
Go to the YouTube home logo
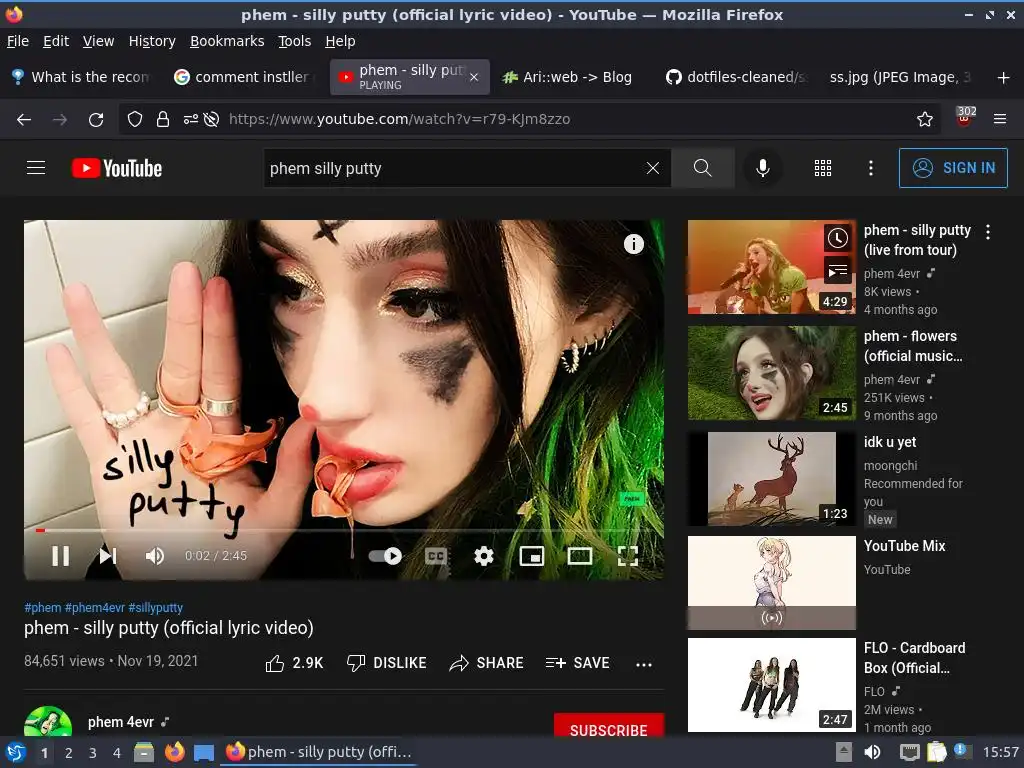117,168
